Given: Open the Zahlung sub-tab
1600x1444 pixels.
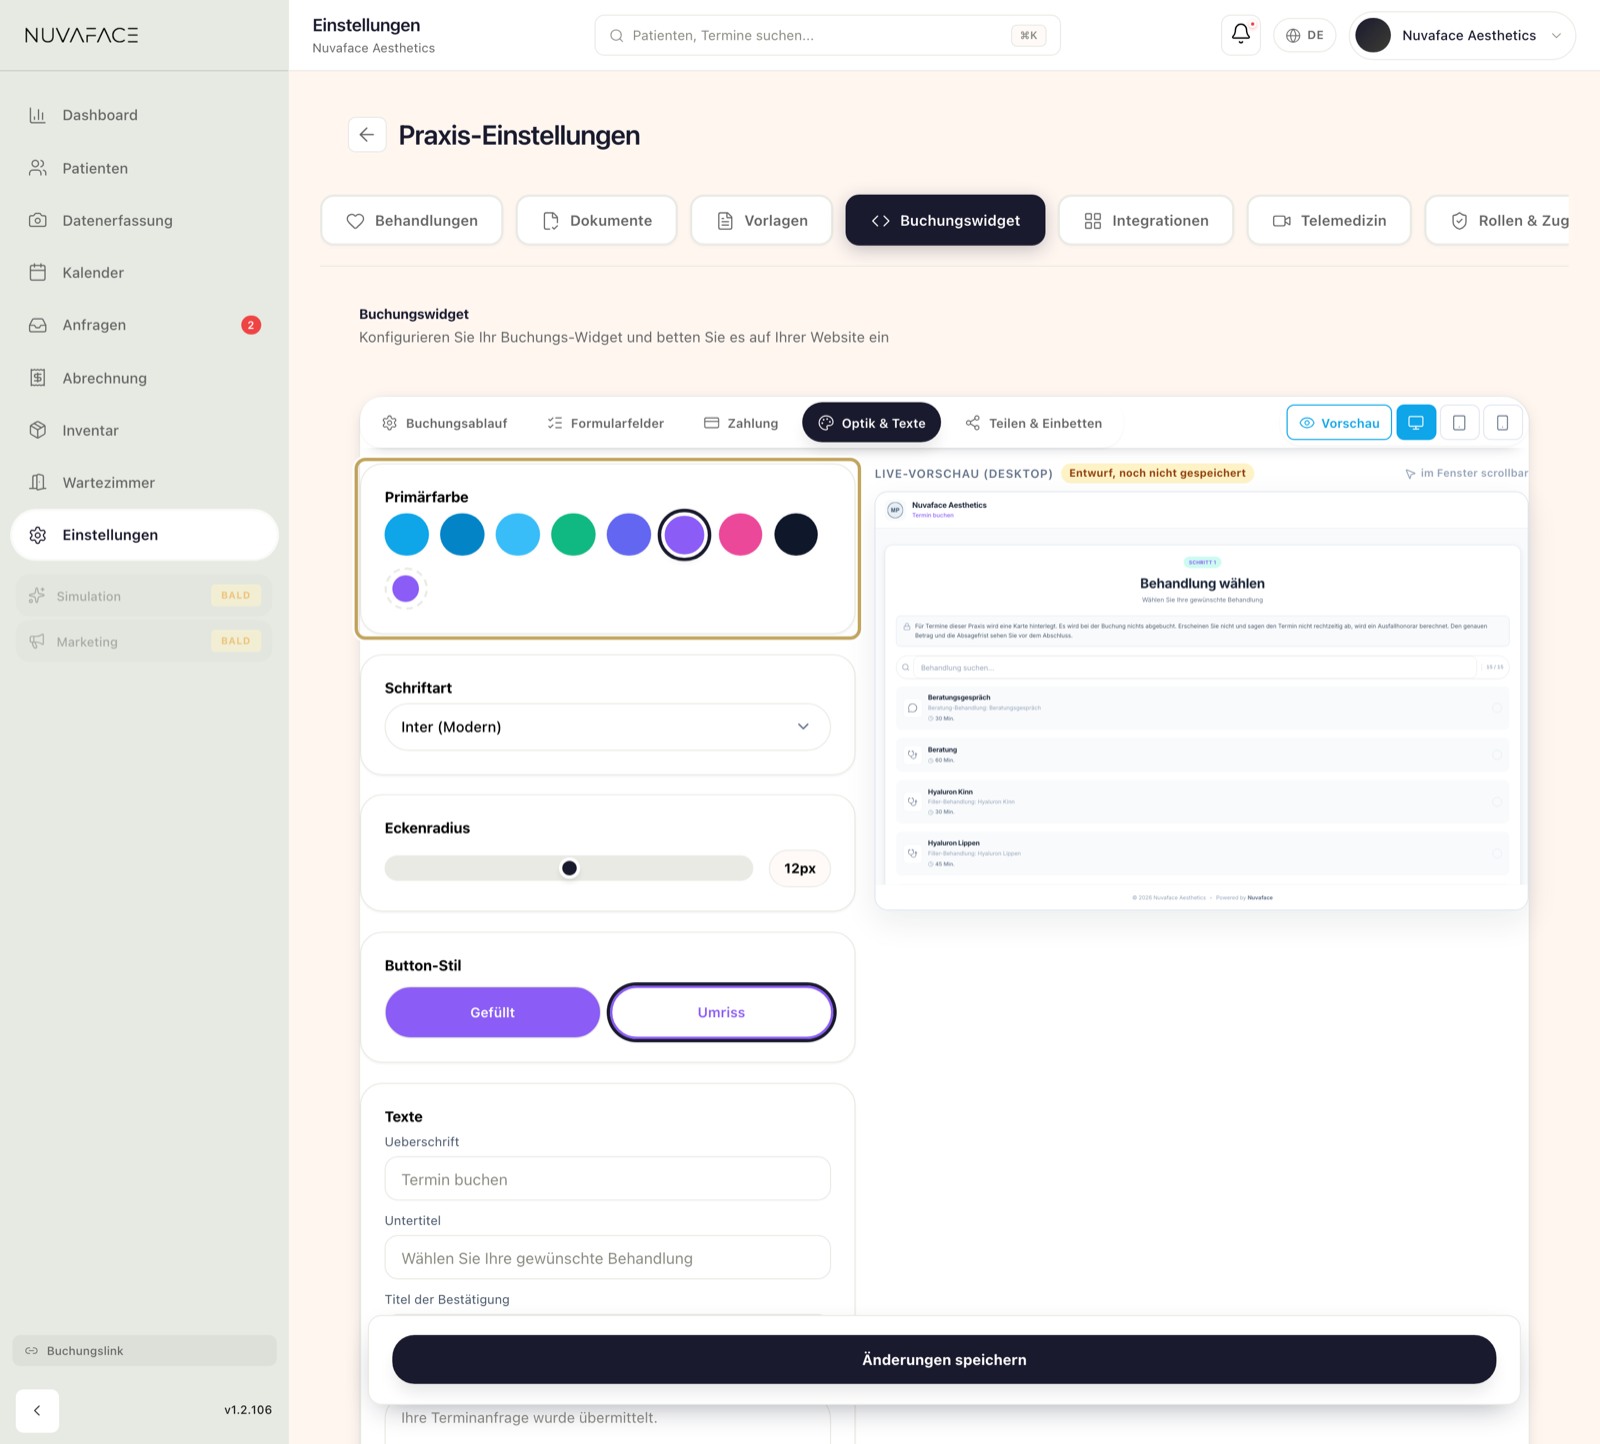Looking at the screenshot, I should (740, 423).
